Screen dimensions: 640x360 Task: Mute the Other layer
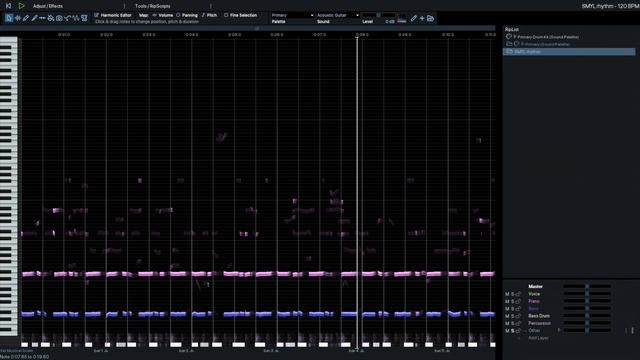[507, 331]
